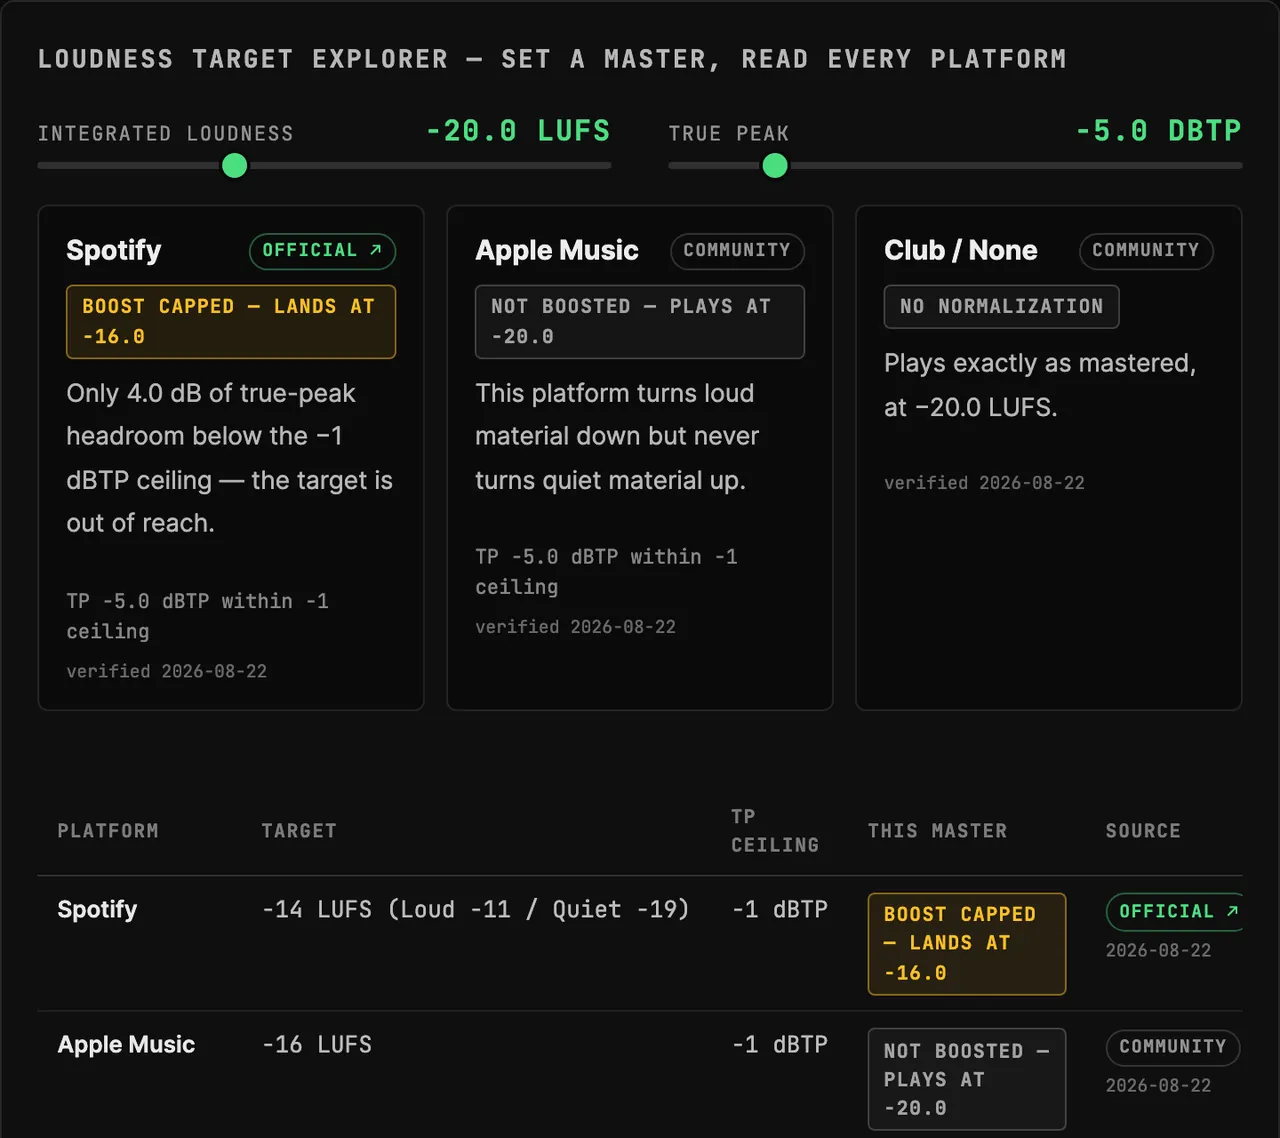Click the -14 LUFS (Loud -11 / Quiet -19) cell
The height and width of the screenshot is (1138, 1280).
pos(476,909)
